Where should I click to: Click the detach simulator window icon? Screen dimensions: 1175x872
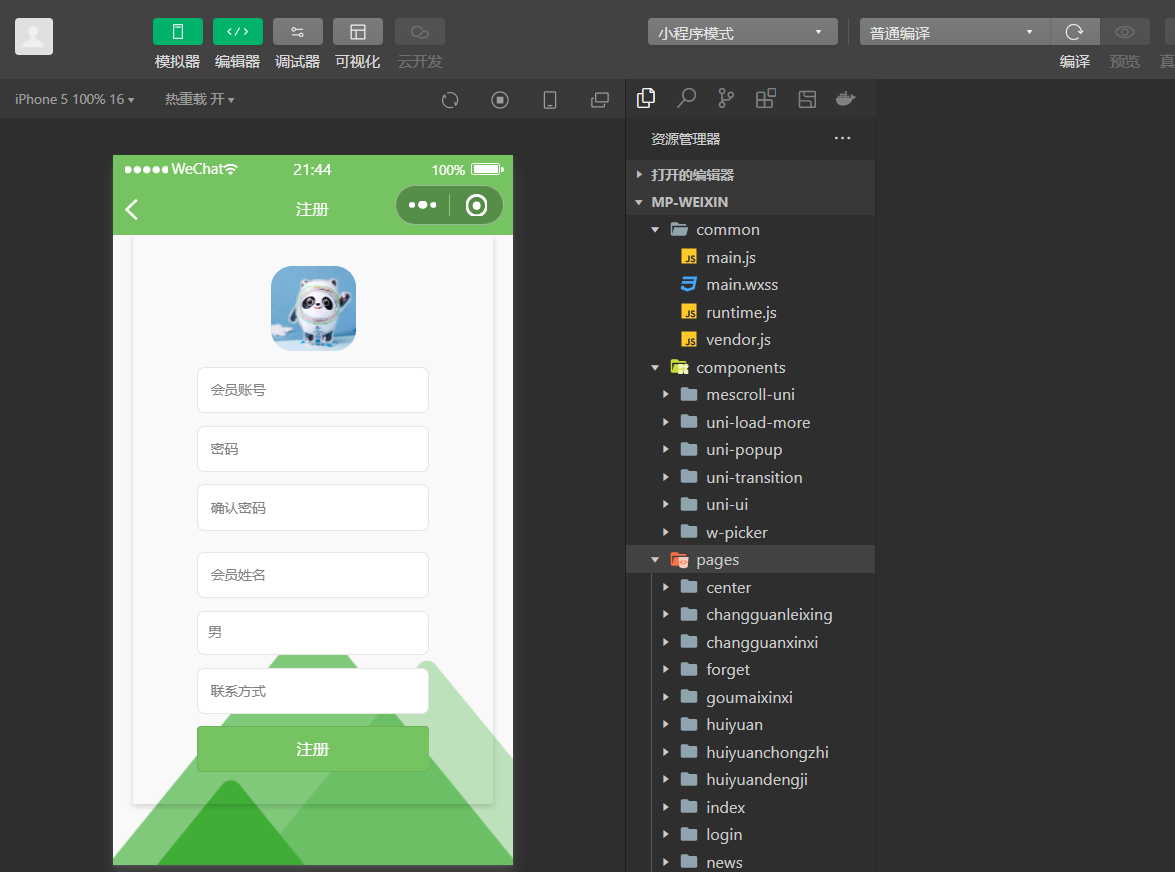[600, 100]
